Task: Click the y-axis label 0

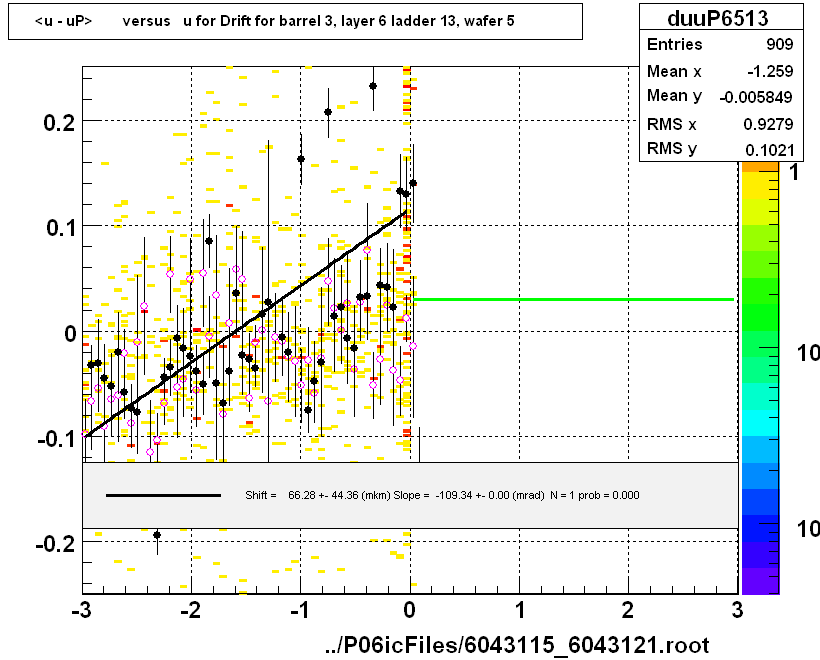Action: [70, 334]
